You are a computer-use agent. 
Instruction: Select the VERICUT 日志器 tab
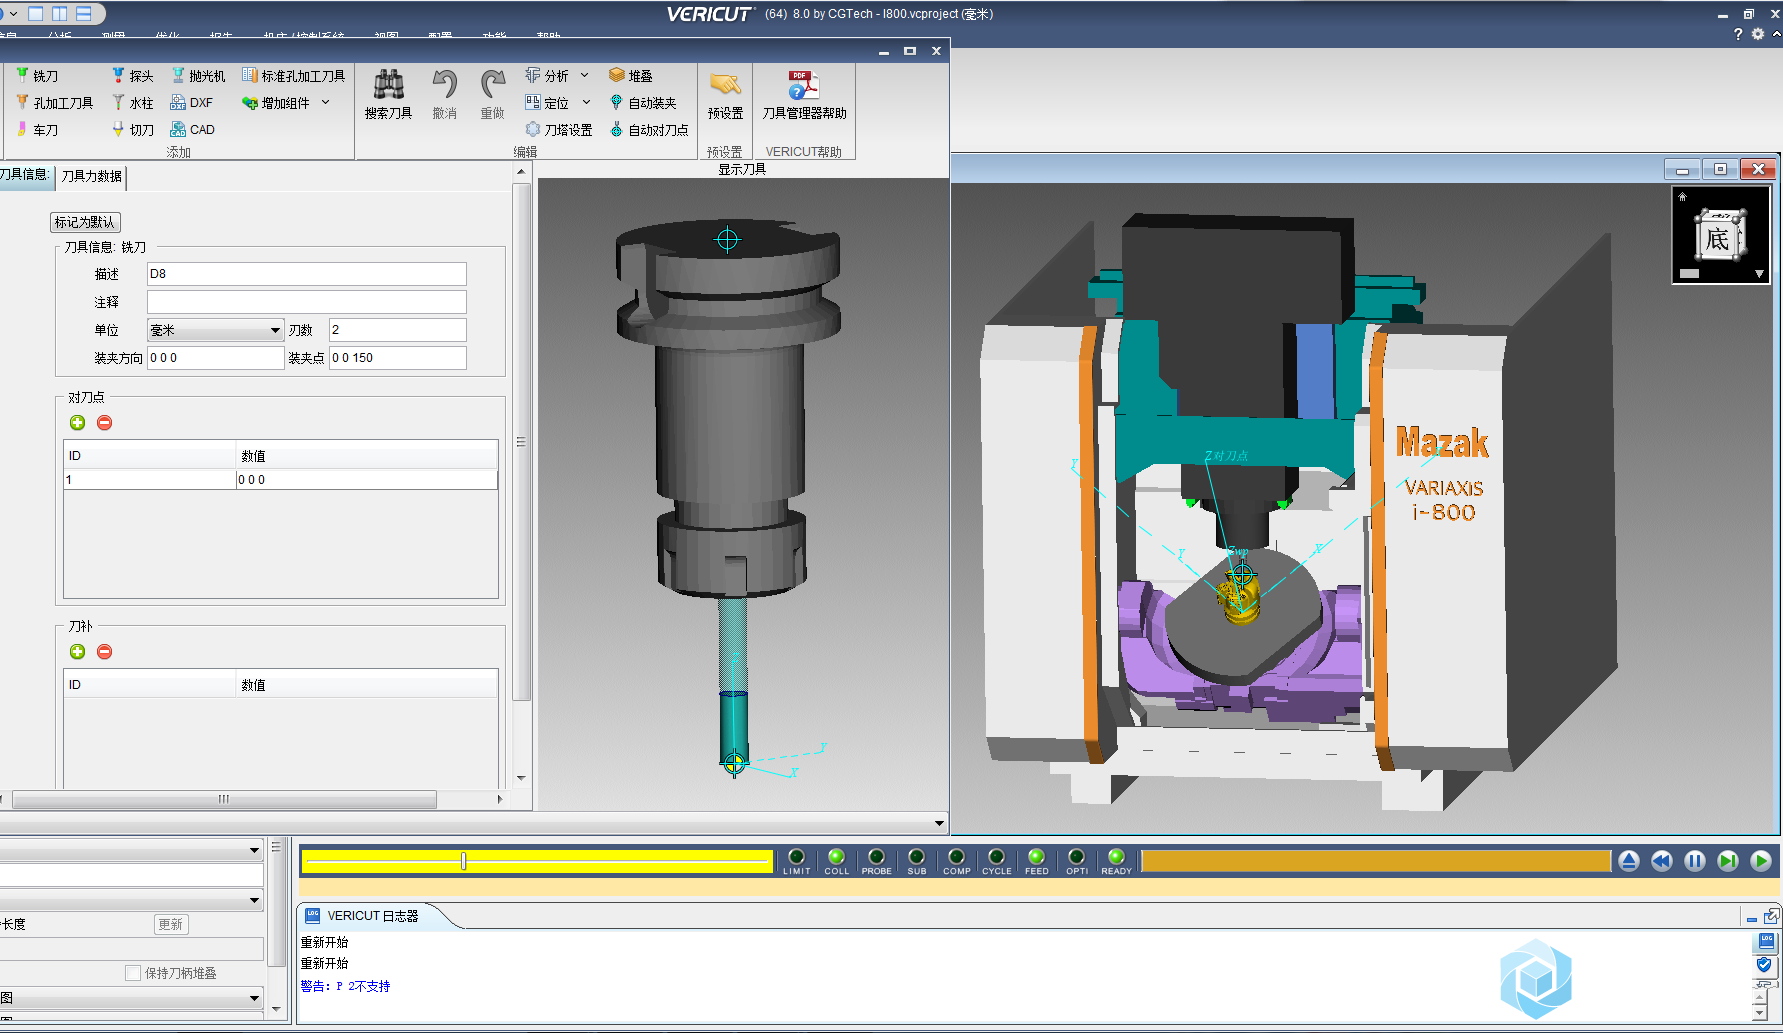tap(372, 916)
